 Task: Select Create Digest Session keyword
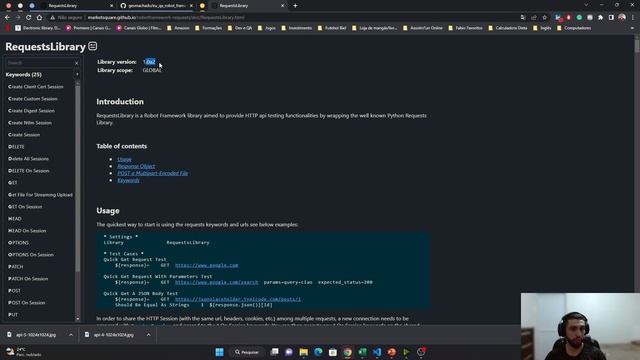pyautogui.click(x=31, y=111)
